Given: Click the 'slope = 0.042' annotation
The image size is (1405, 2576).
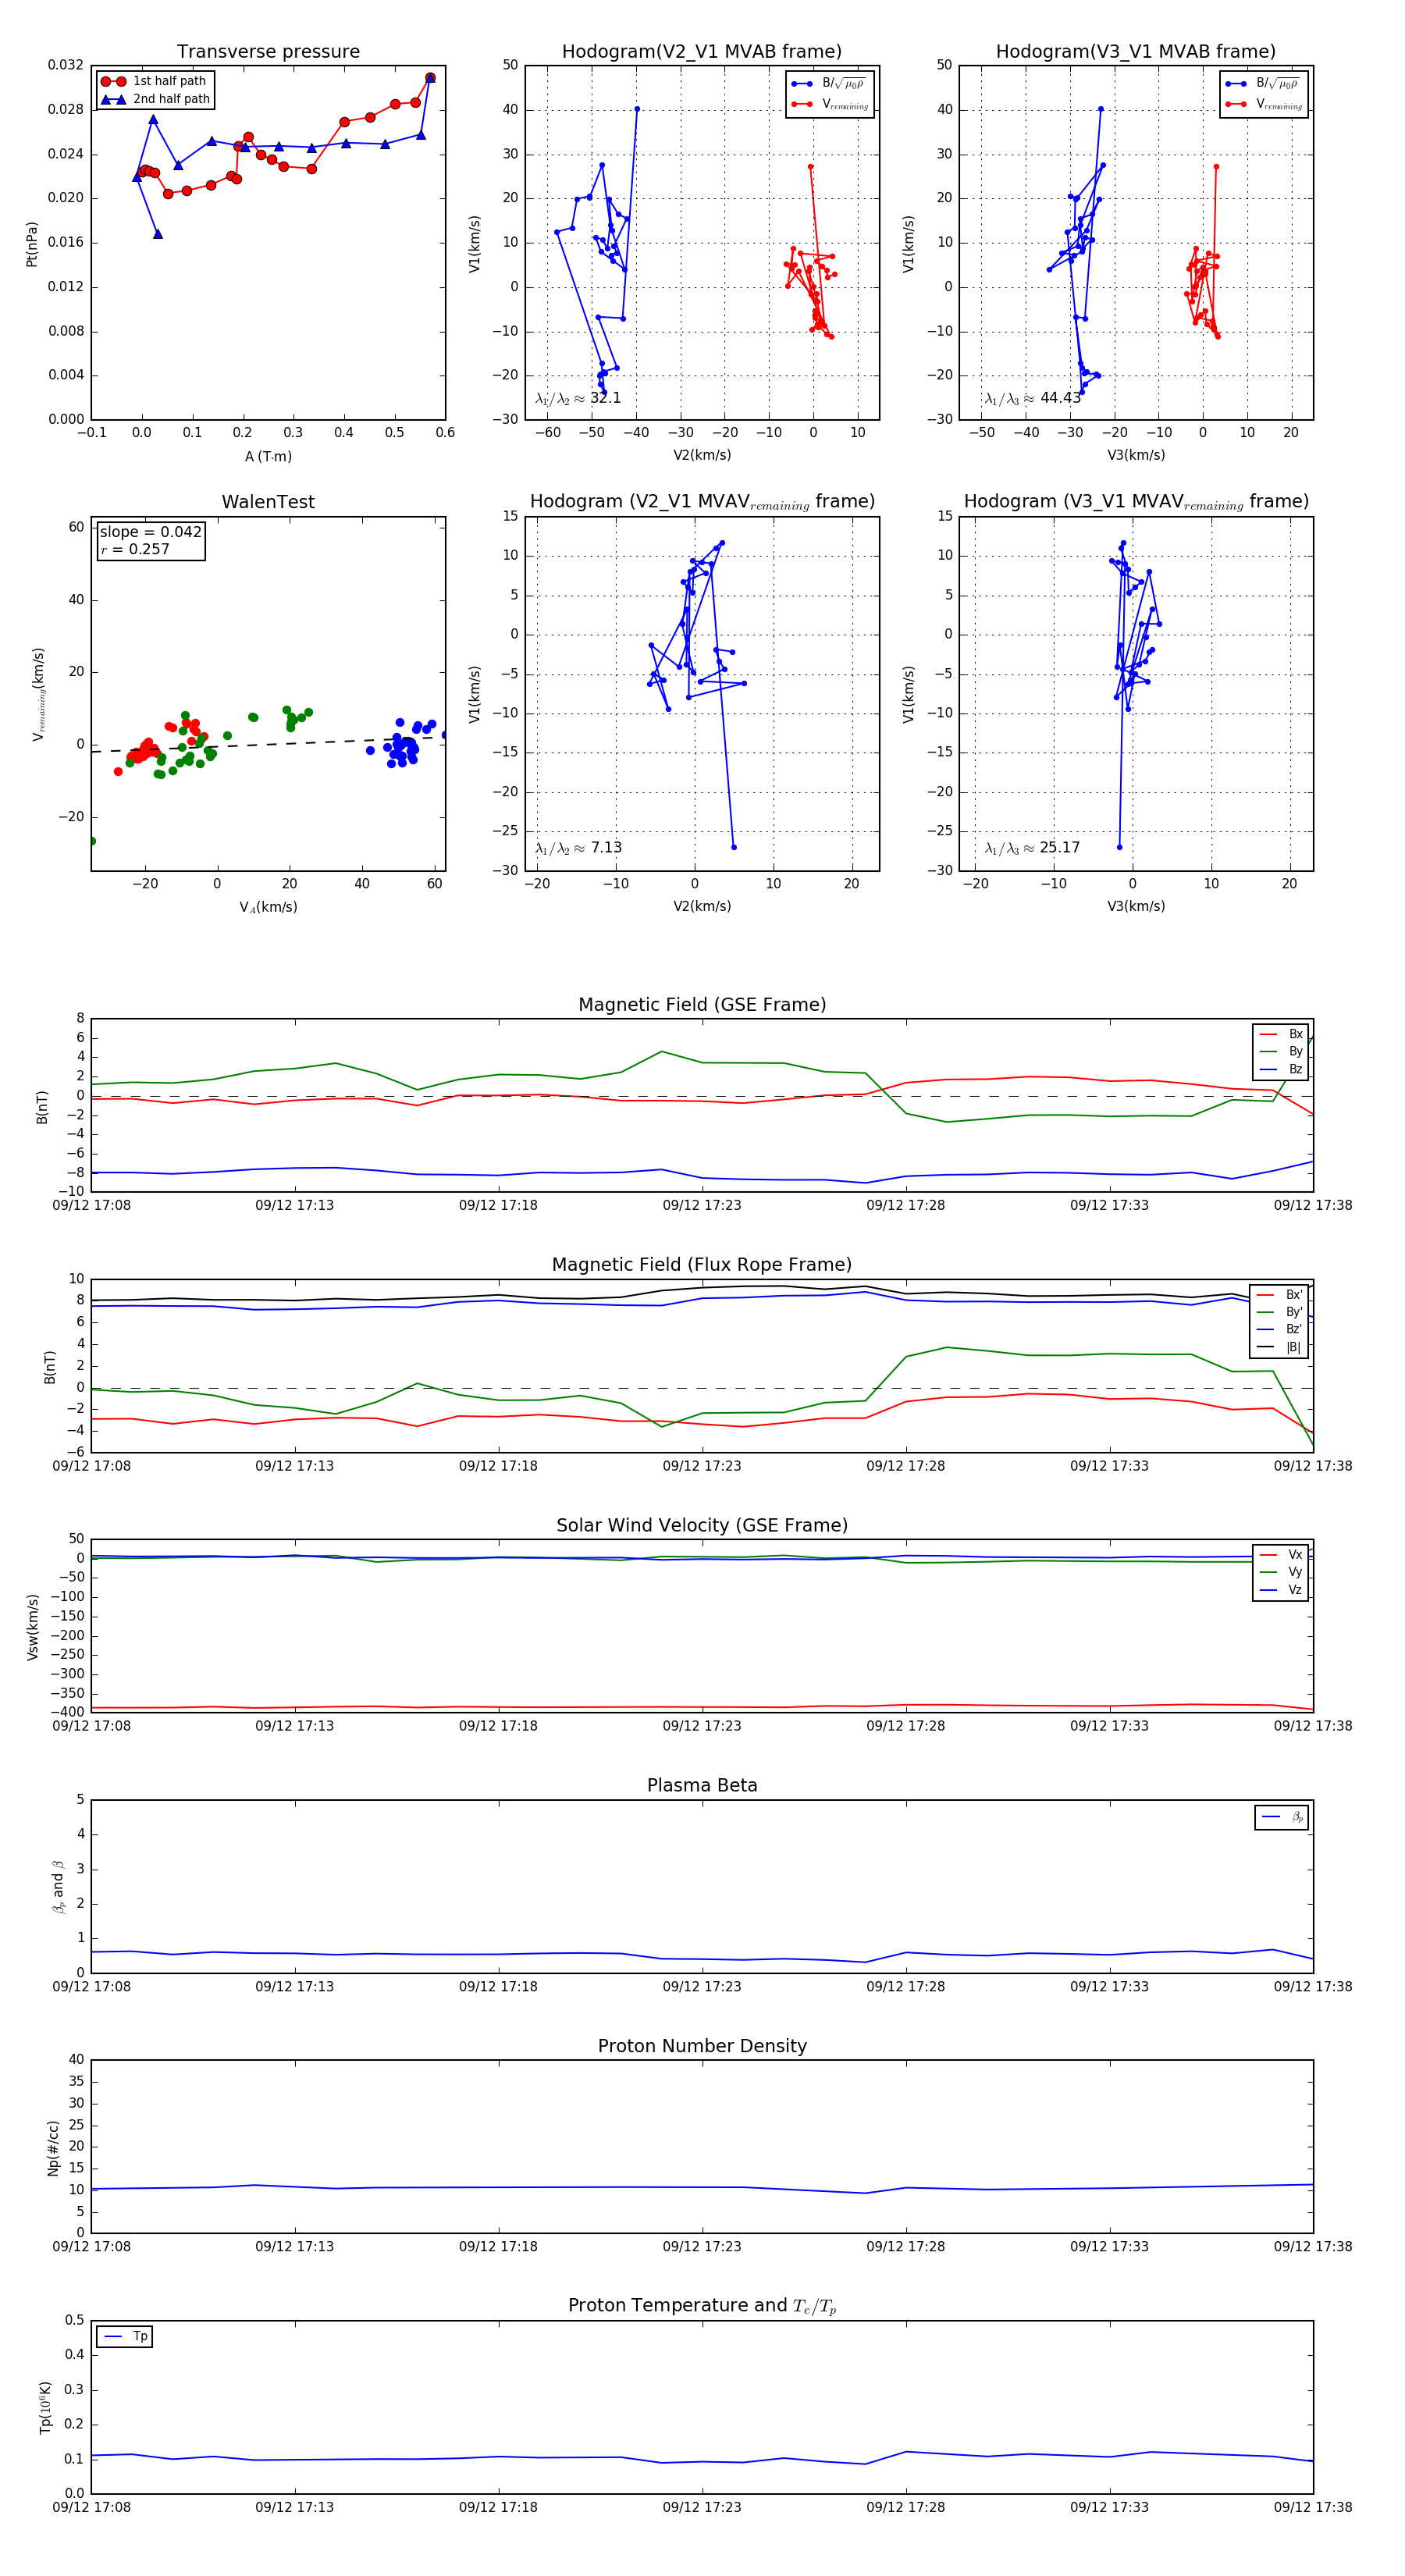Looking at the screenshot, I should [150, 532].
